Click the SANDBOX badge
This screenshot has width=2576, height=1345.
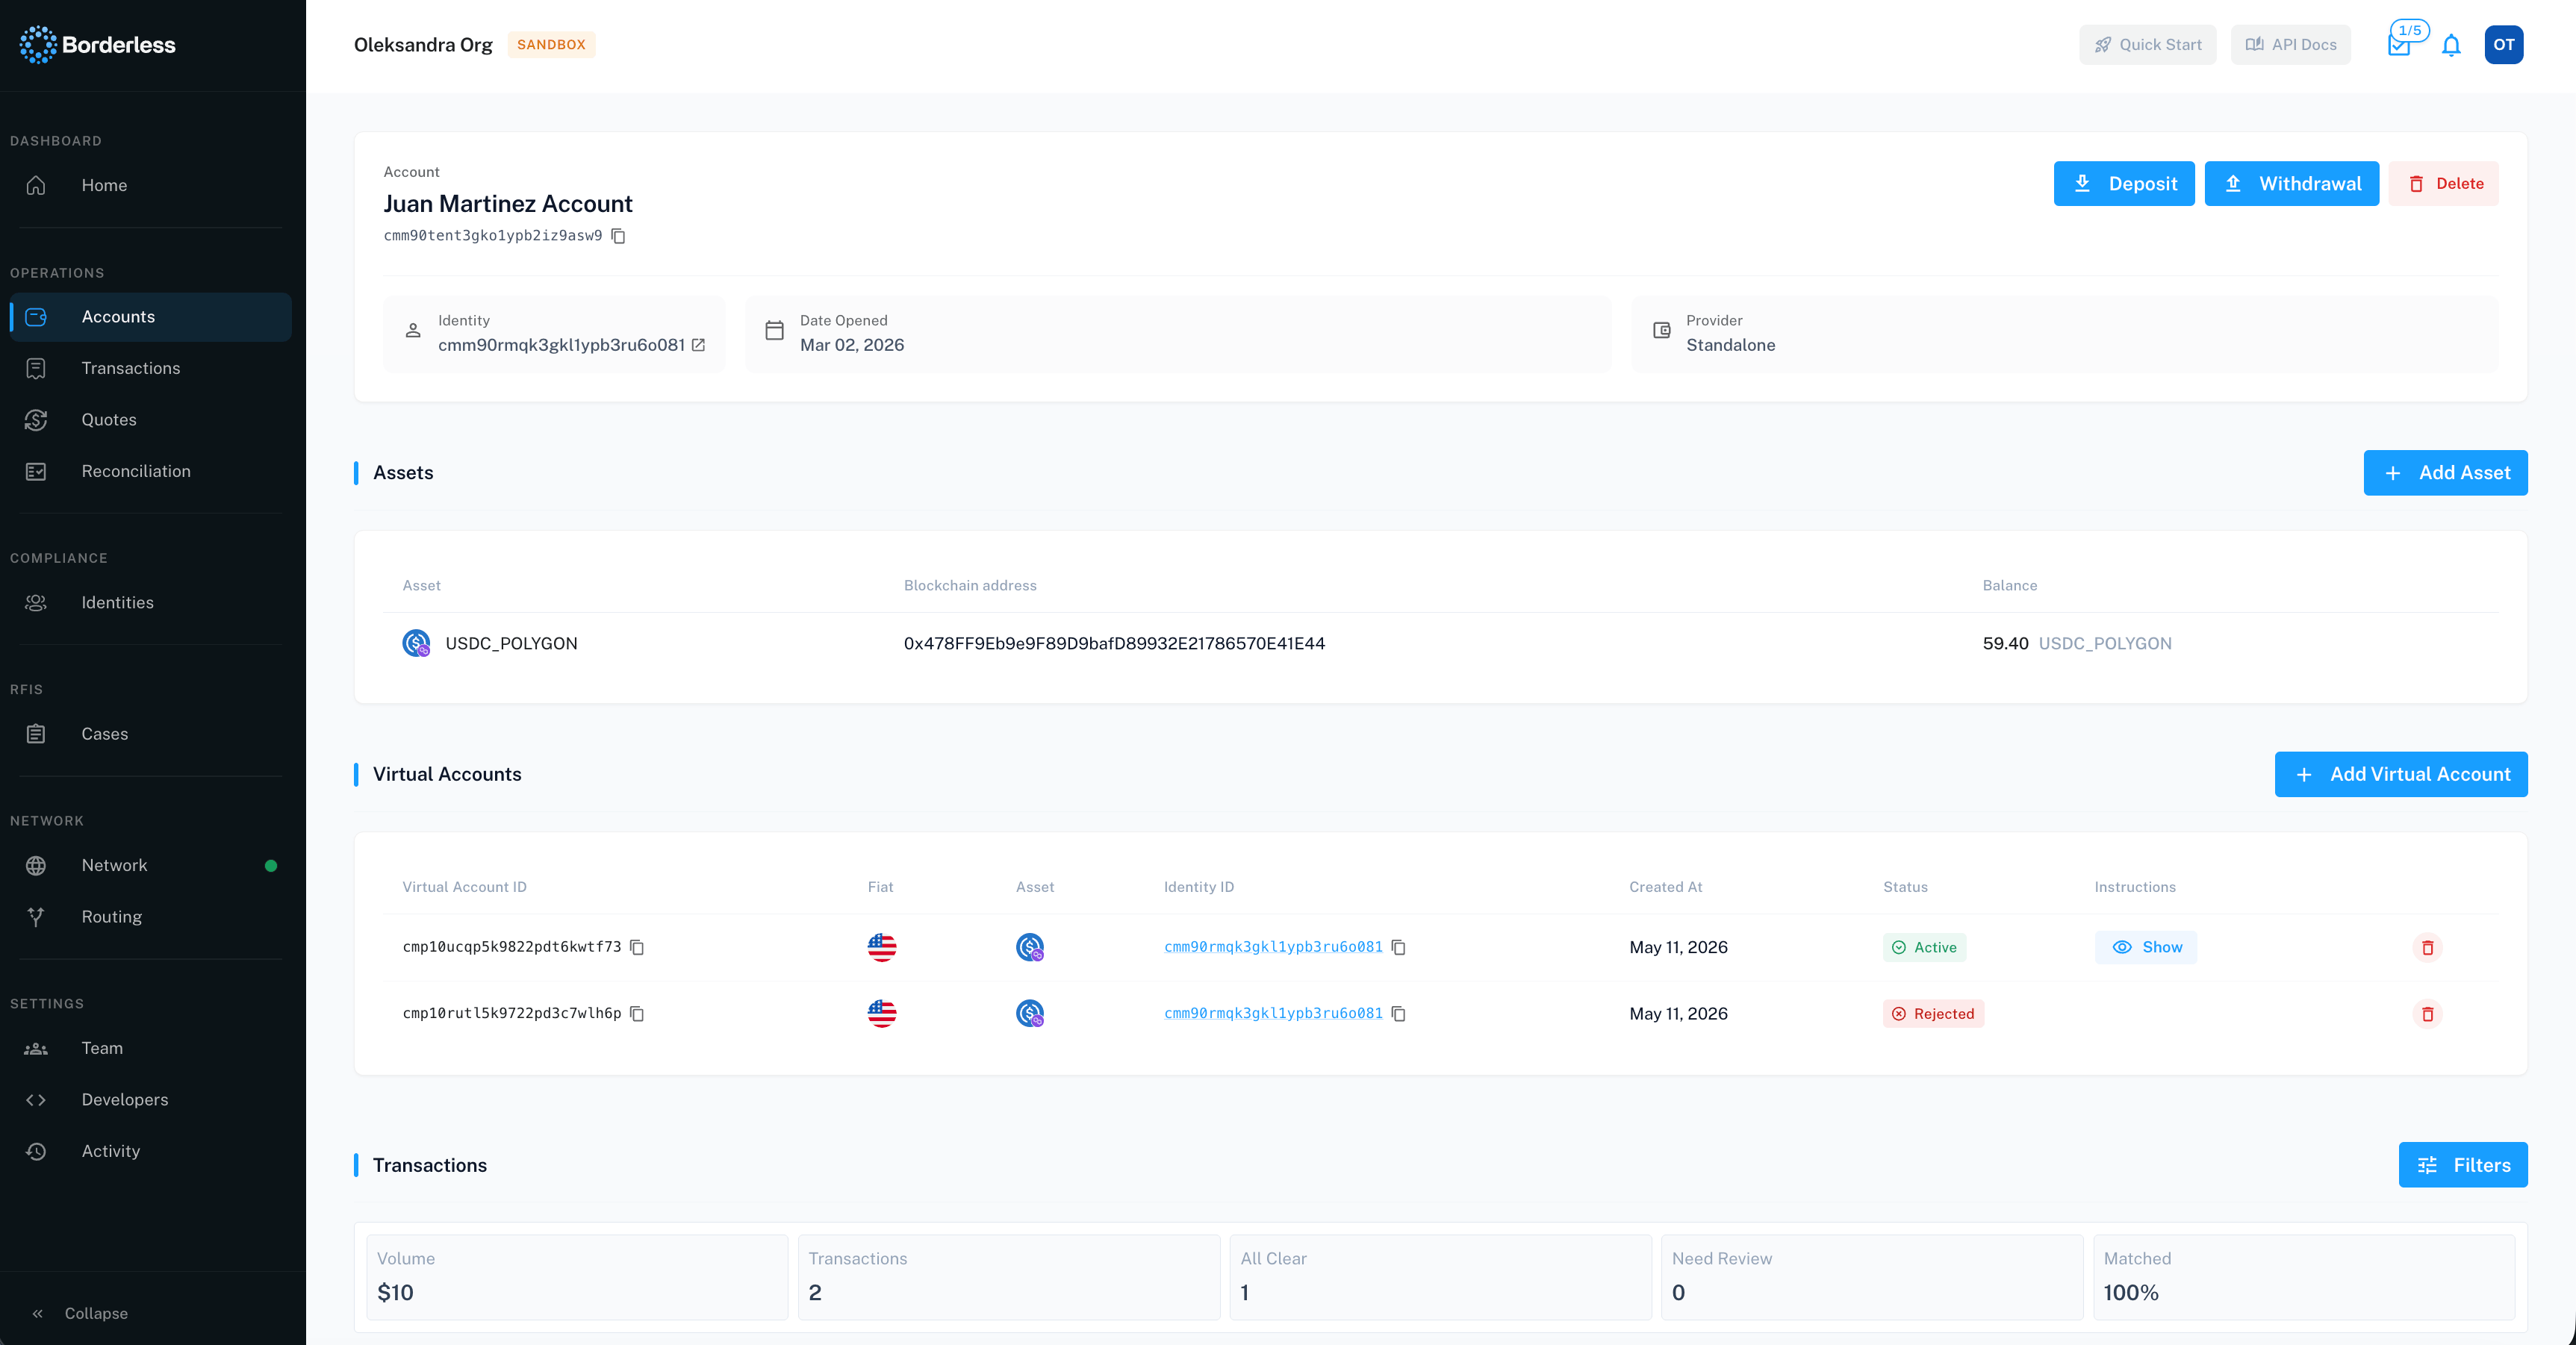pyautogui.click(x=551, y=45)
